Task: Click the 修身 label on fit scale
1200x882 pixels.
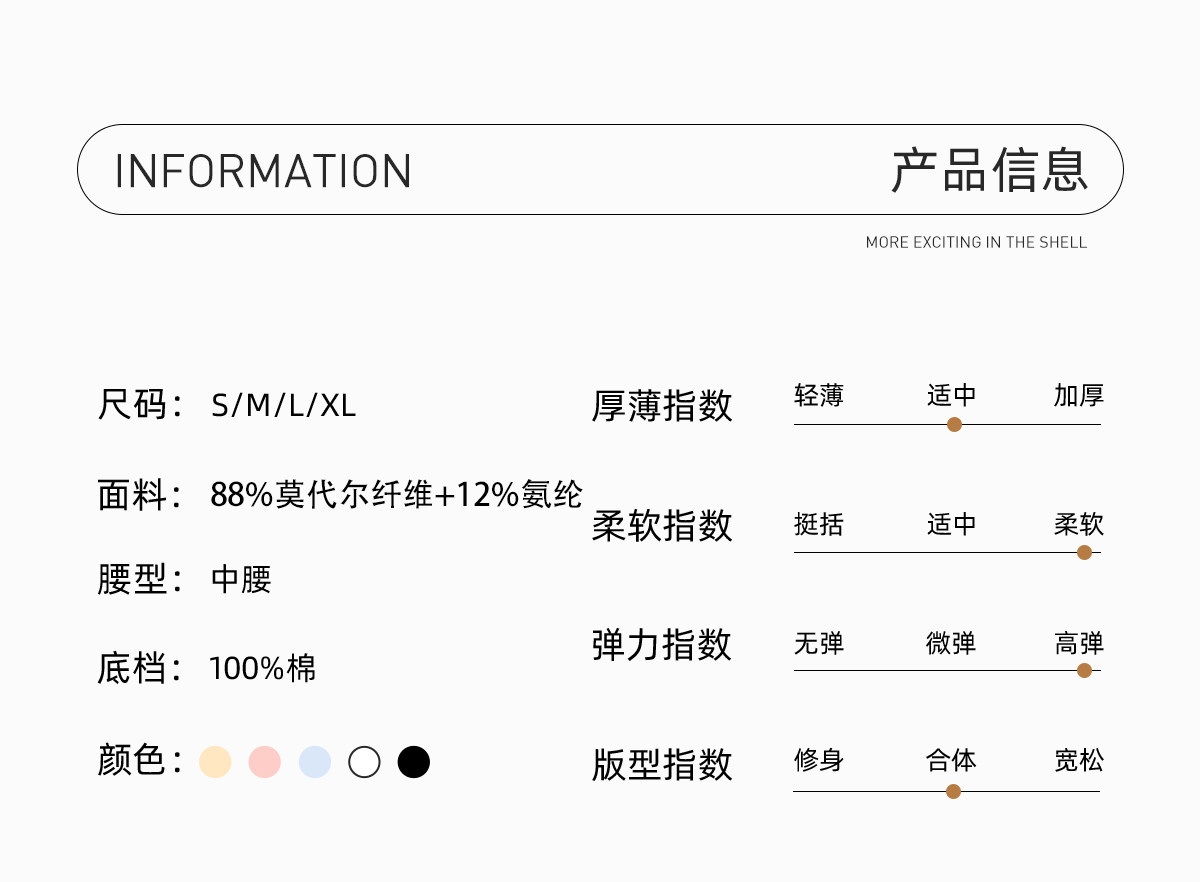Action: pyautogui.click(x=819, y=761)
